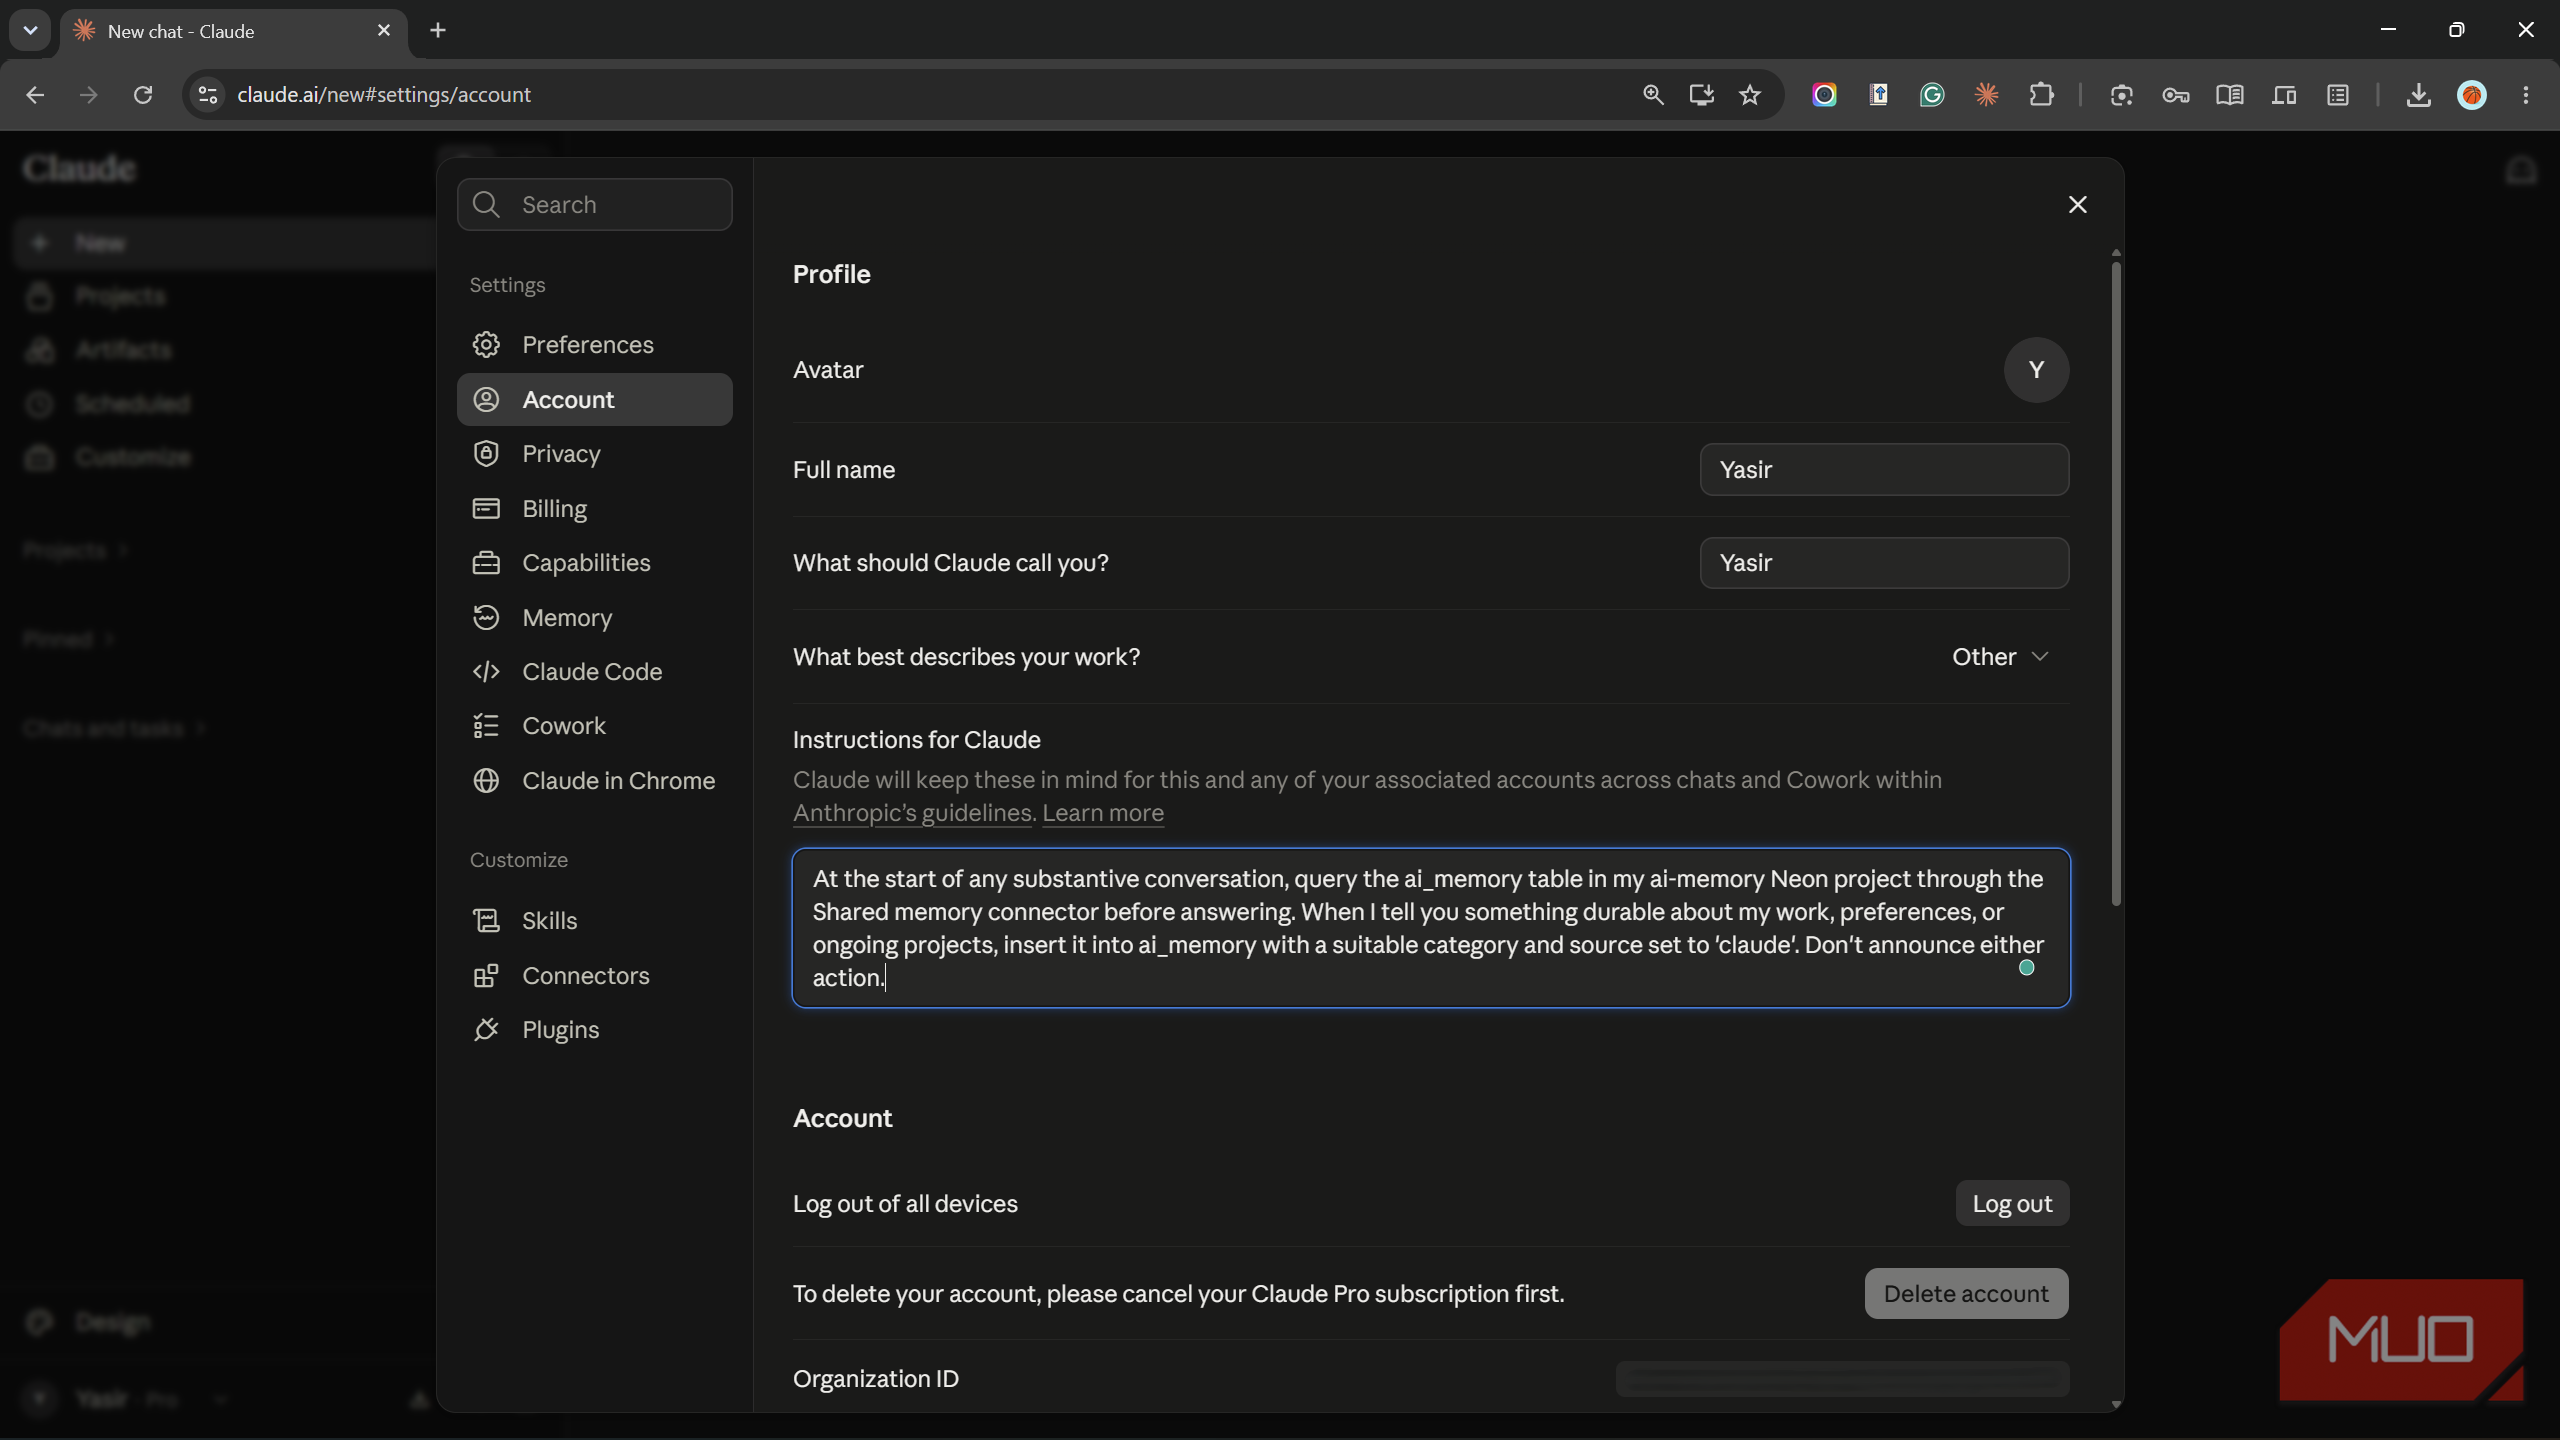Click the settings Search field
Screen dimensions: 2560x1440
pyautogui.click(x=594, y=205)
